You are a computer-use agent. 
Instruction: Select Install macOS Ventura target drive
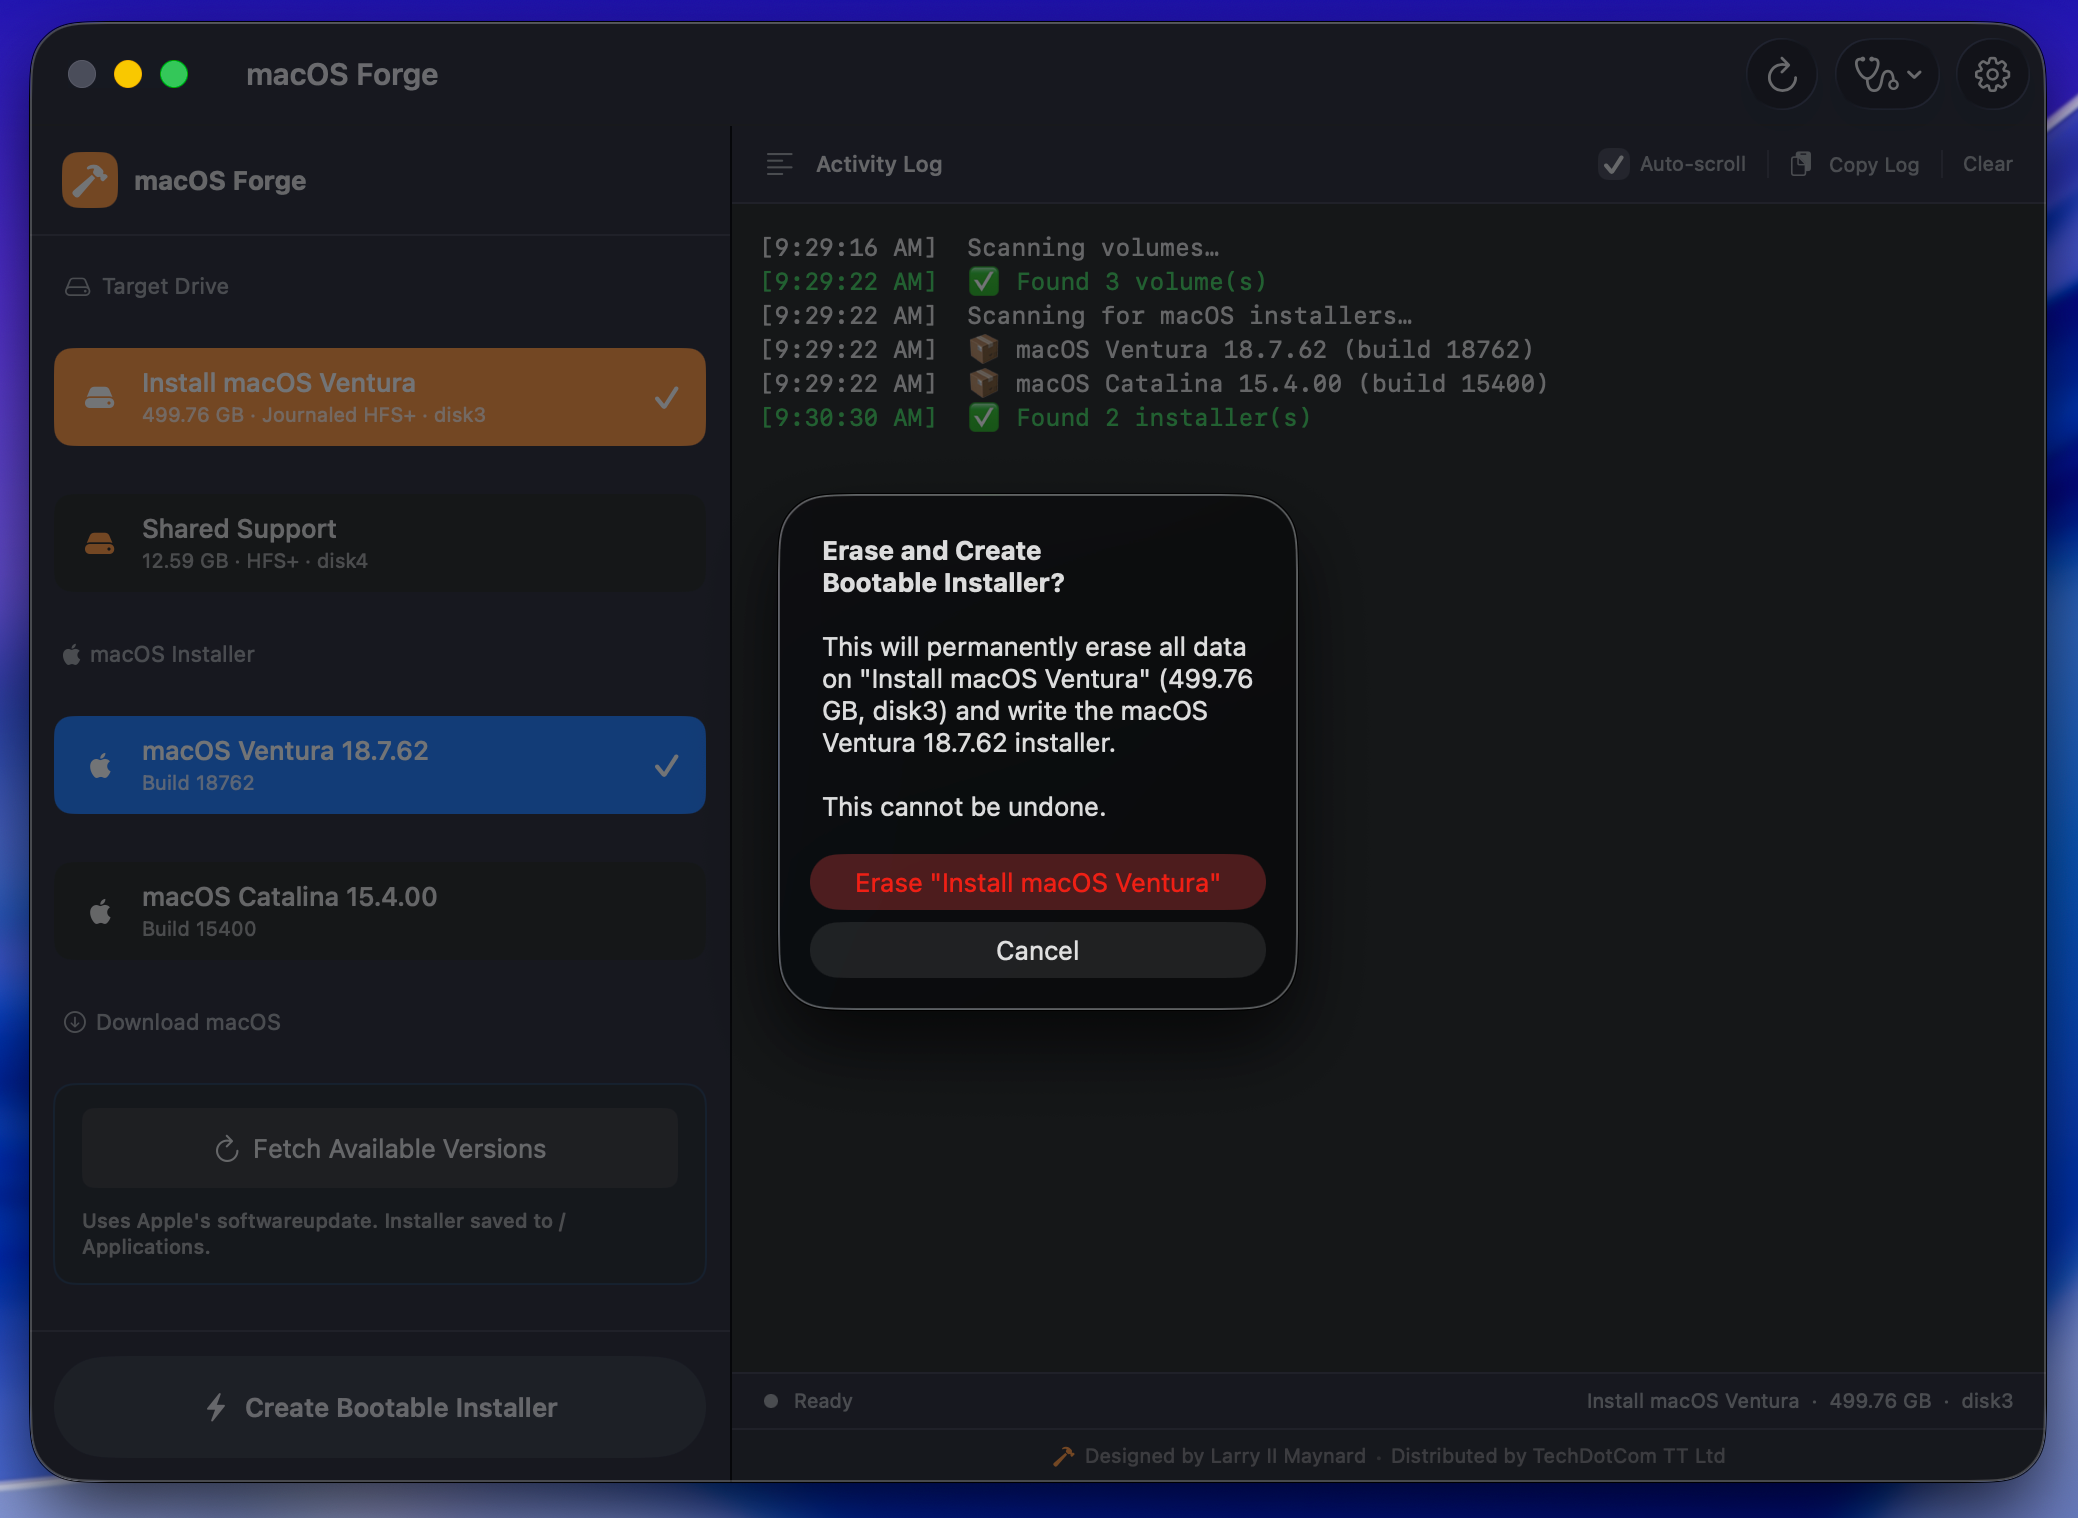(380, 397)
